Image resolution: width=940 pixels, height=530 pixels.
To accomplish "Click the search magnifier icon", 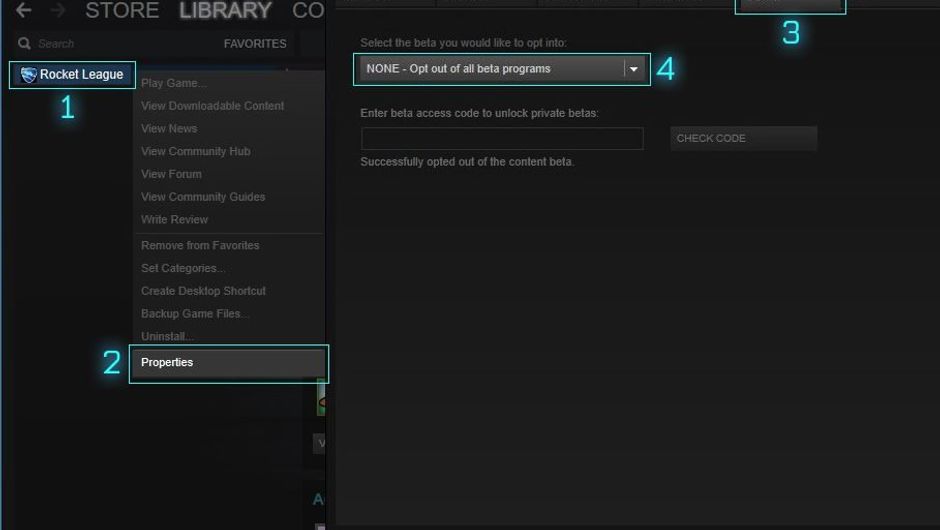I will pyautogui.click(x=24, y=44).
